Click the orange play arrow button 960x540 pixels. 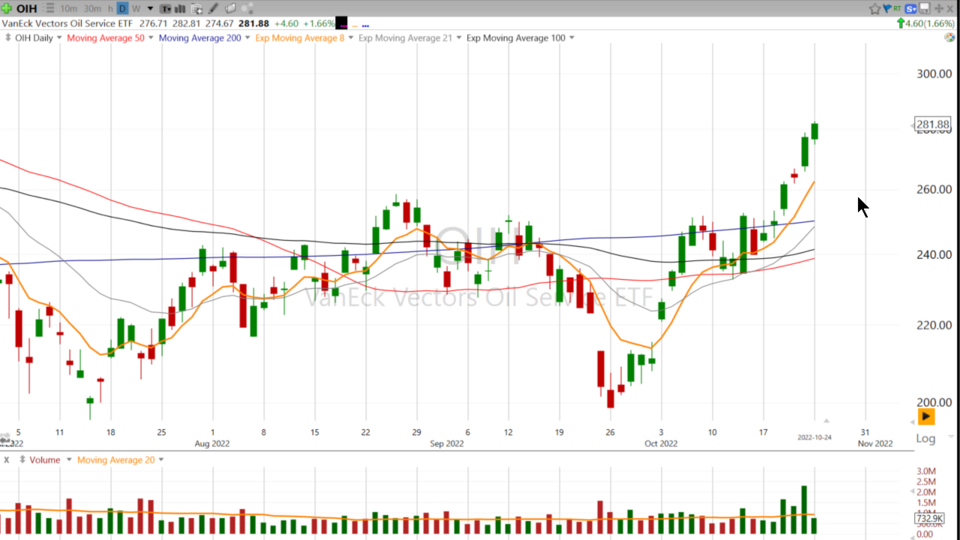coord(926,416)
